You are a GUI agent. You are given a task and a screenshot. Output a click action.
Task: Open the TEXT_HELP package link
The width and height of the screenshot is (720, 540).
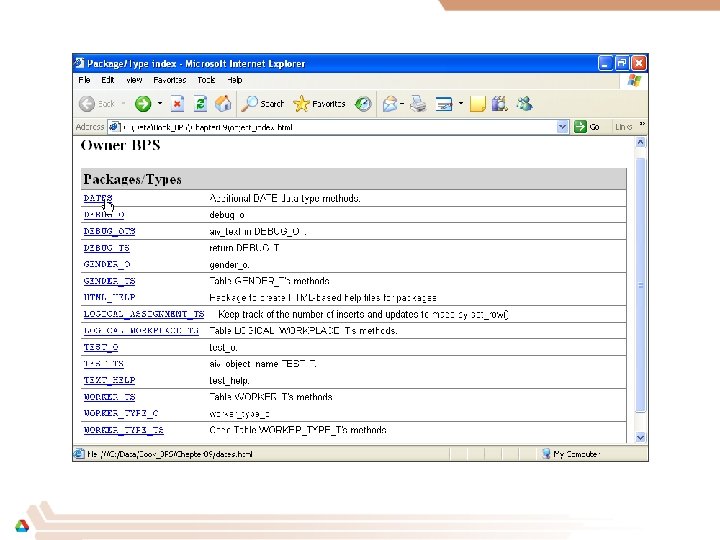(x=109, y=380)
